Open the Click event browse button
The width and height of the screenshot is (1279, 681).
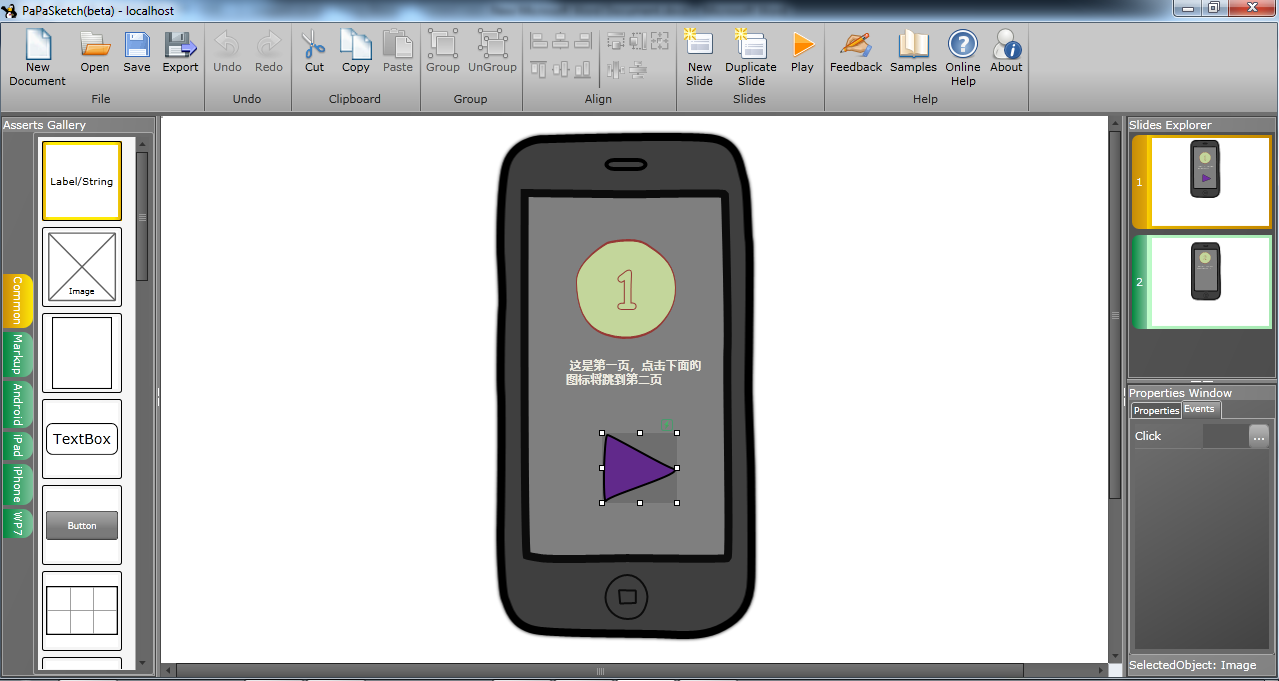1259,436
